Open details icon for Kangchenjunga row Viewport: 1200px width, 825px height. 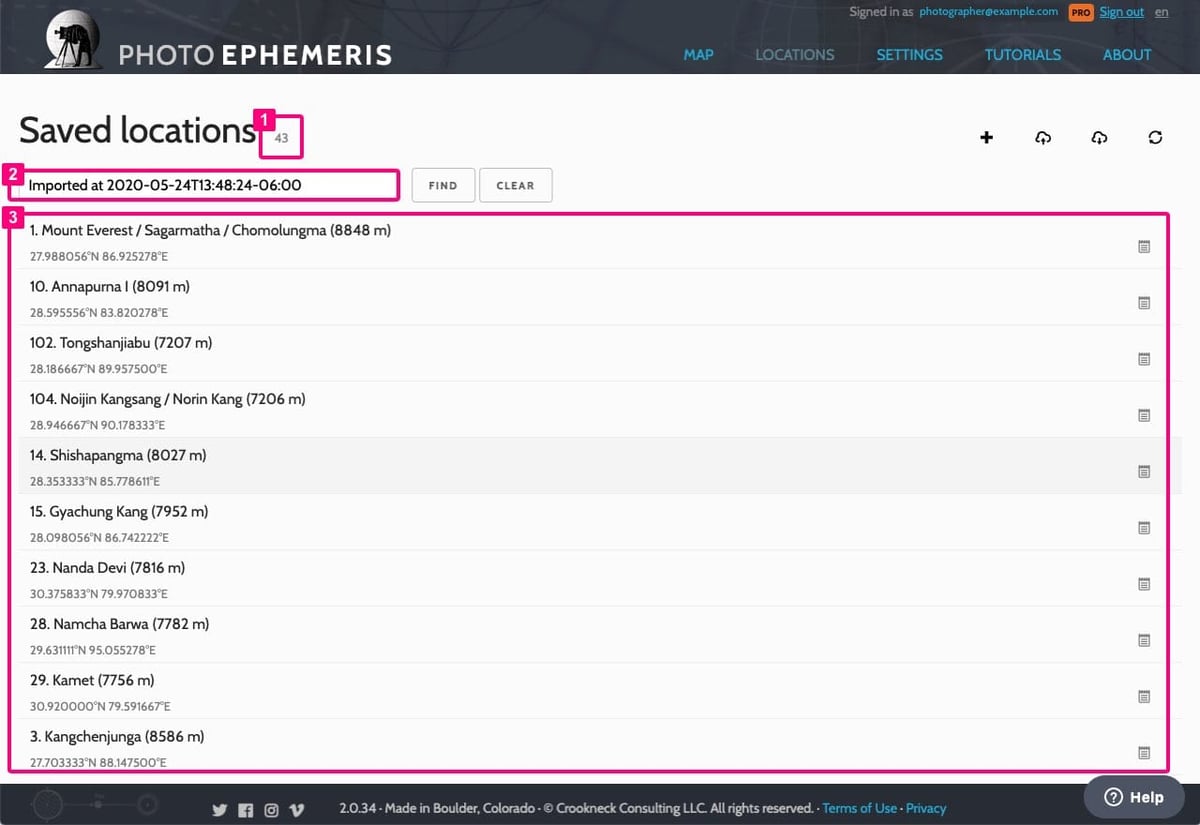[1144, 752]
